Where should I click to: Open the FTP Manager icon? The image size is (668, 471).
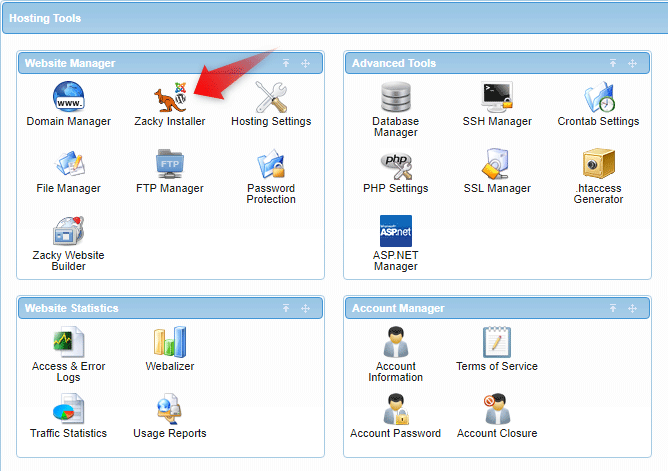click(x=169, y=165)
